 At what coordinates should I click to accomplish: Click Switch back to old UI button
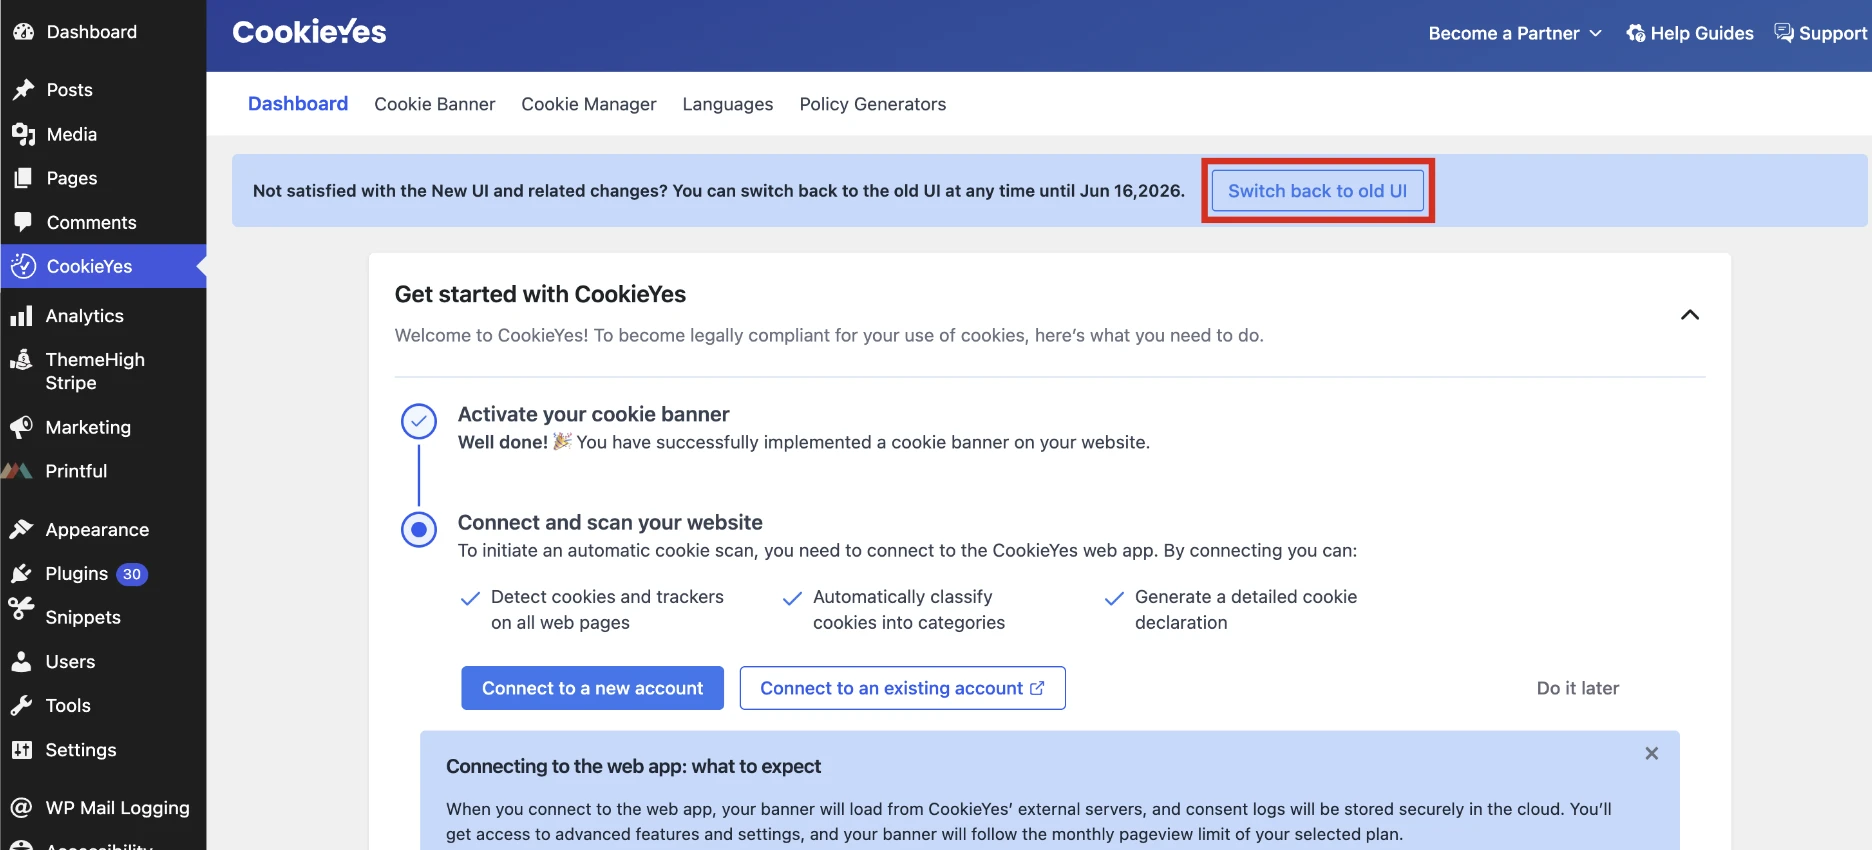pos(1318,191)
